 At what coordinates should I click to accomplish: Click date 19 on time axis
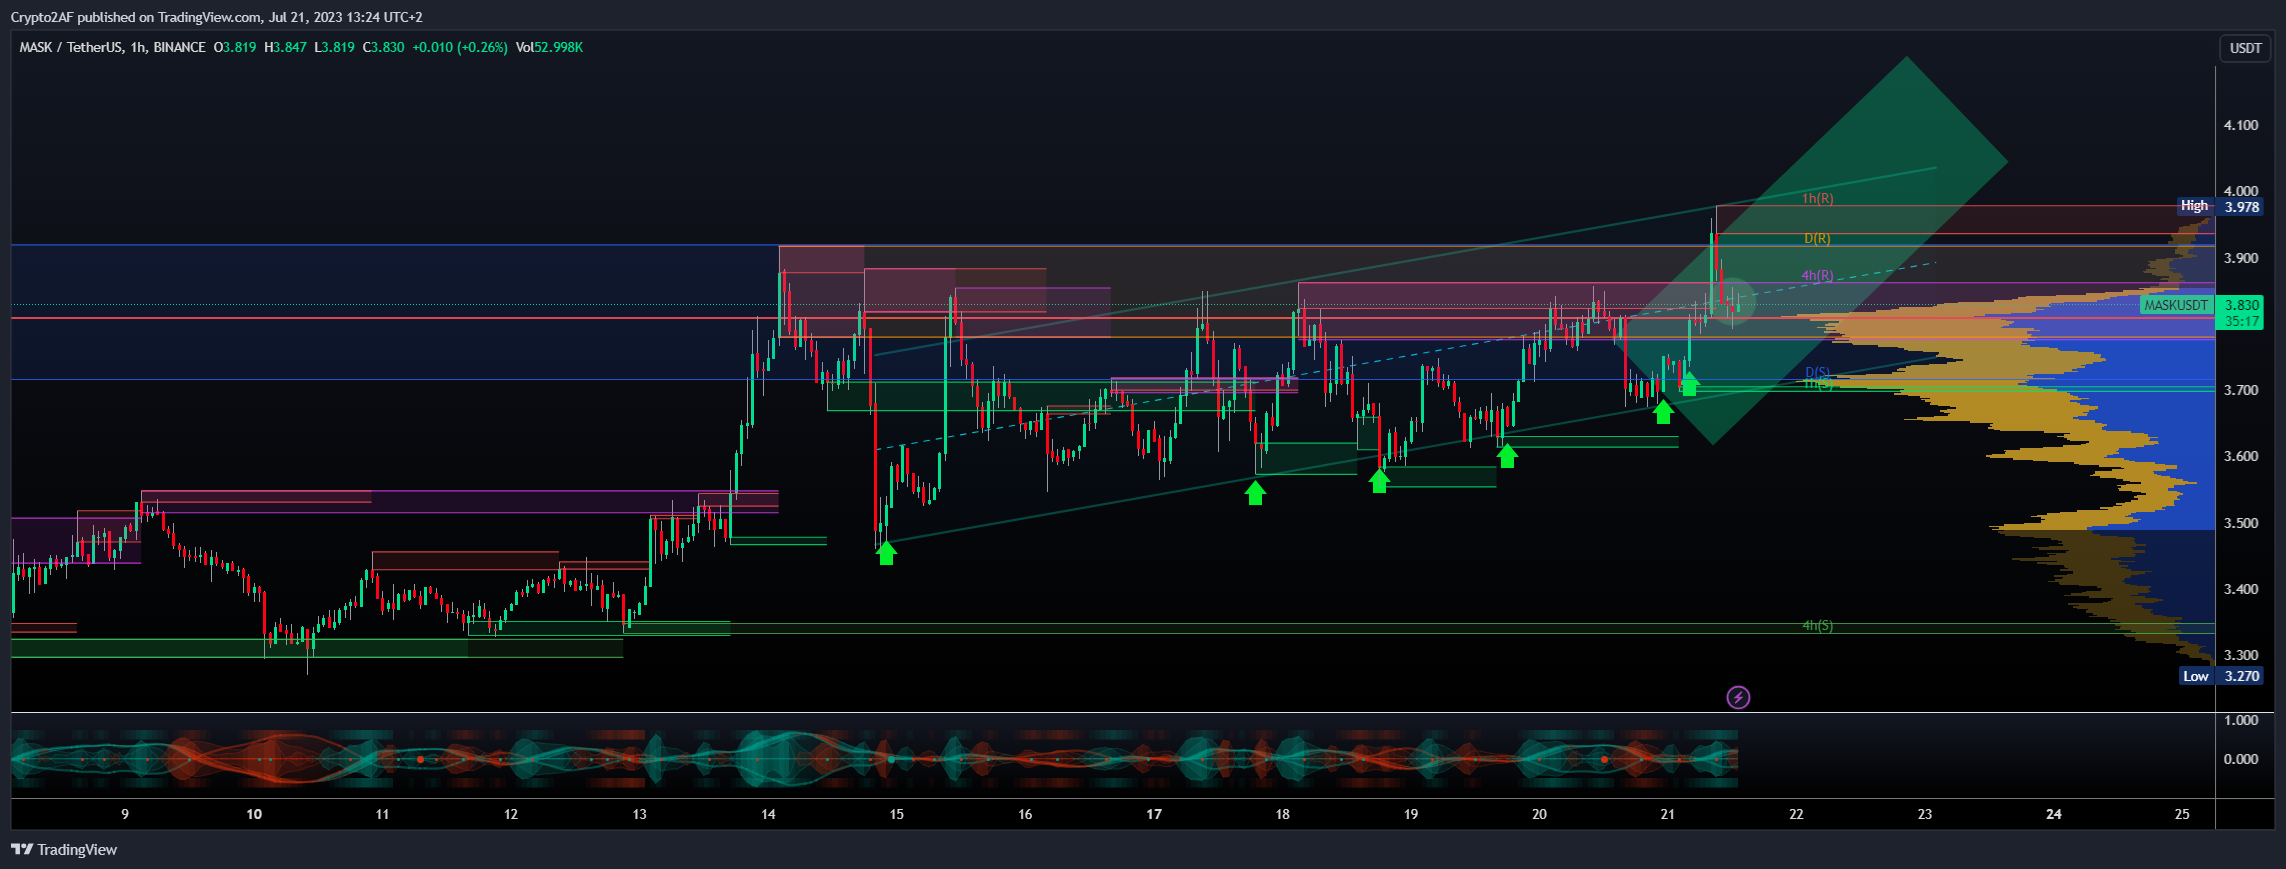click(x=1411, y=814)
